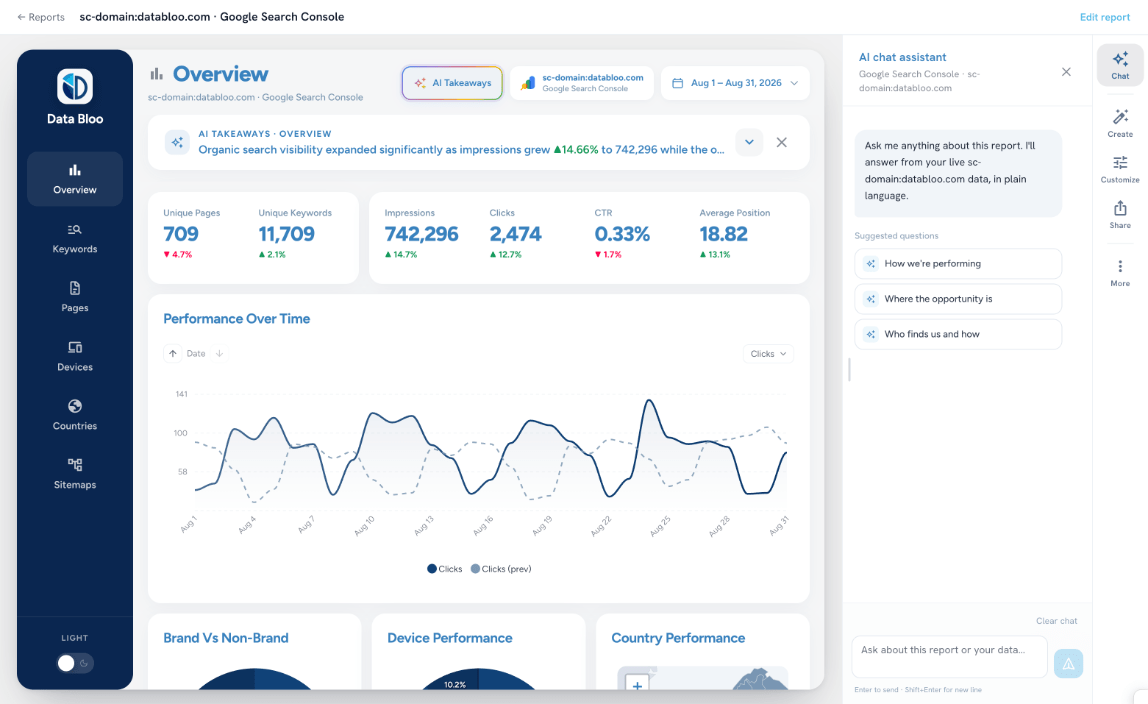This screenshot has width=1148, height=704.
Task: Ask suggested question Where the opportunity is
Action: point(958,299)
